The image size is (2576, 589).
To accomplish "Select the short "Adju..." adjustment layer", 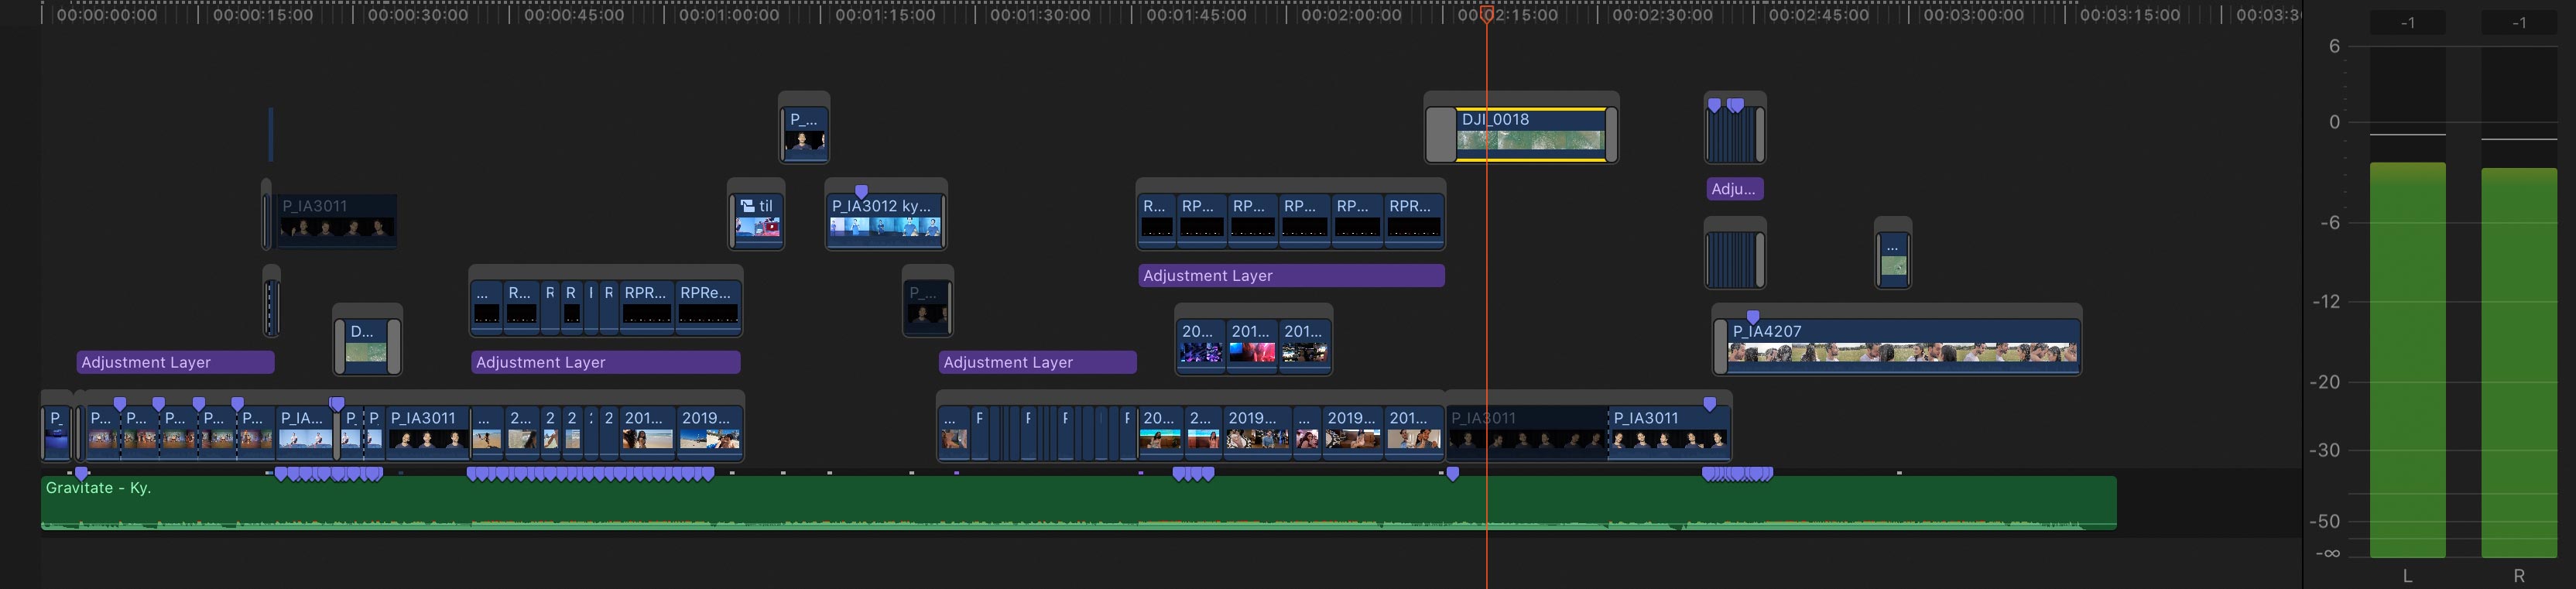I will point(1734,188).
